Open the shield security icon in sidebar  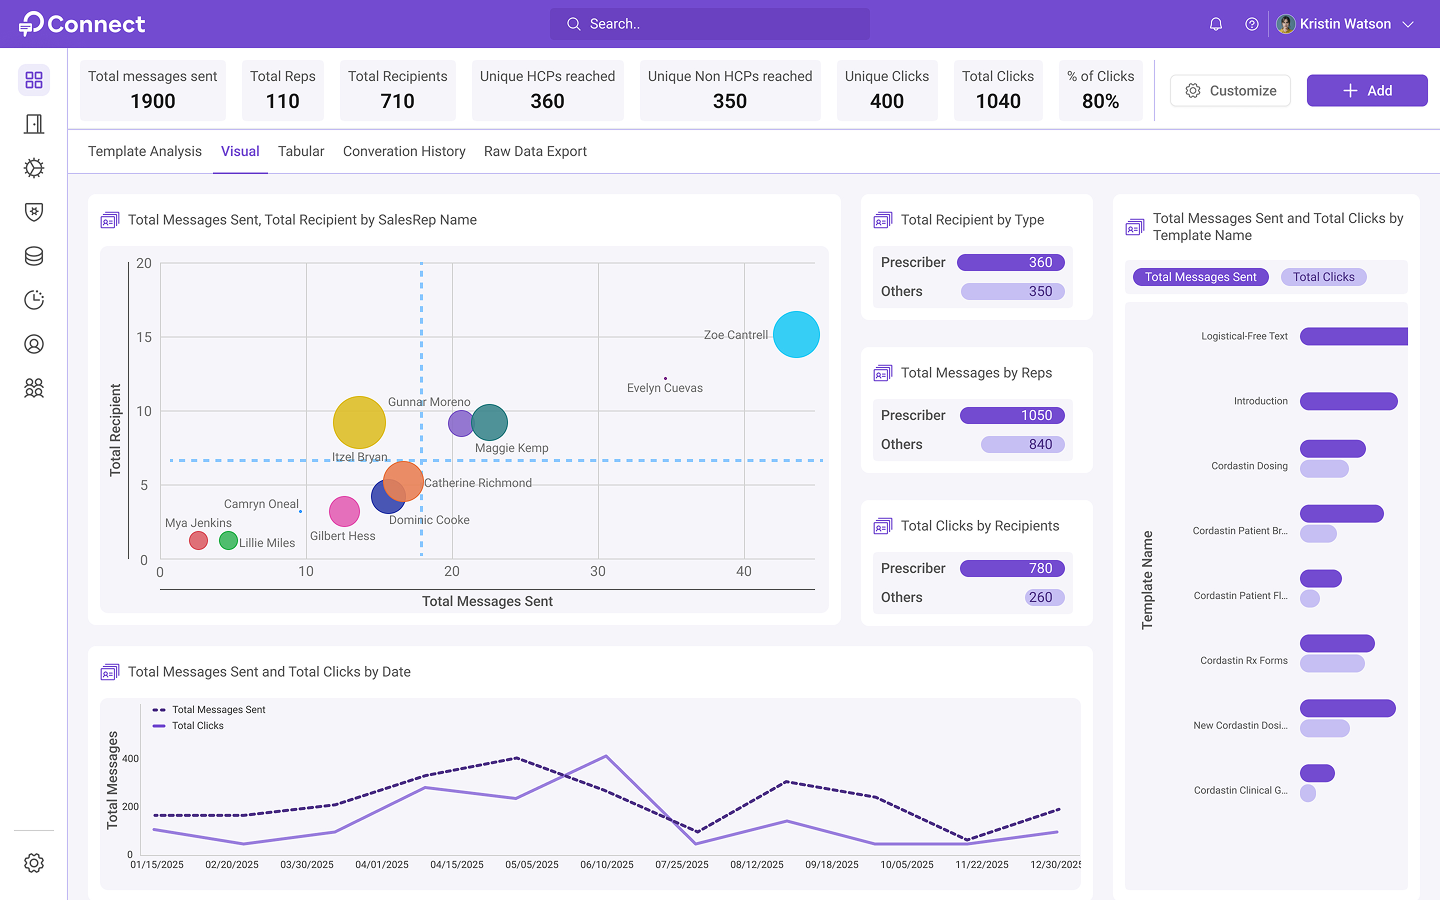coord(34,212)
